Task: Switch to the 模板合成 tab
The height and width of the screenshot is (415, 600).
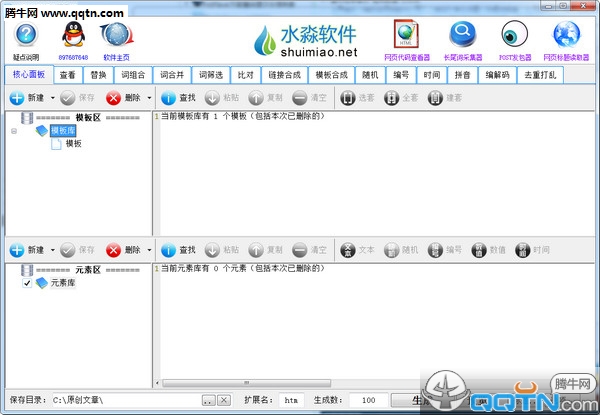Action: coord(331,75)
